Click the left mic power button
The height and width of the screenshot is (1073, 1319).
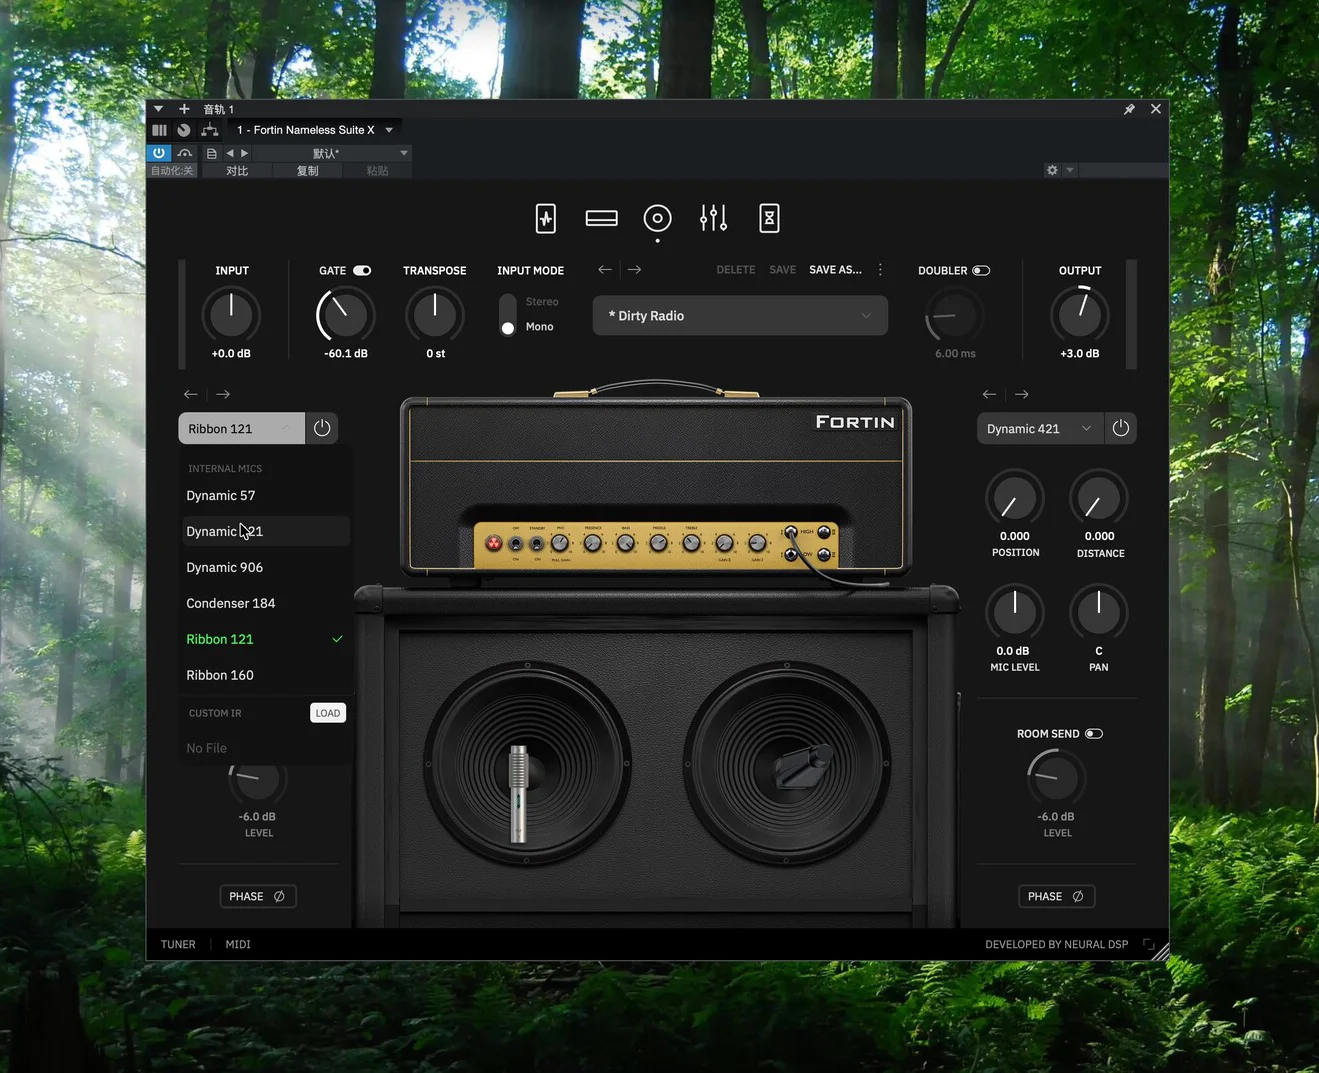pos(322,428)
